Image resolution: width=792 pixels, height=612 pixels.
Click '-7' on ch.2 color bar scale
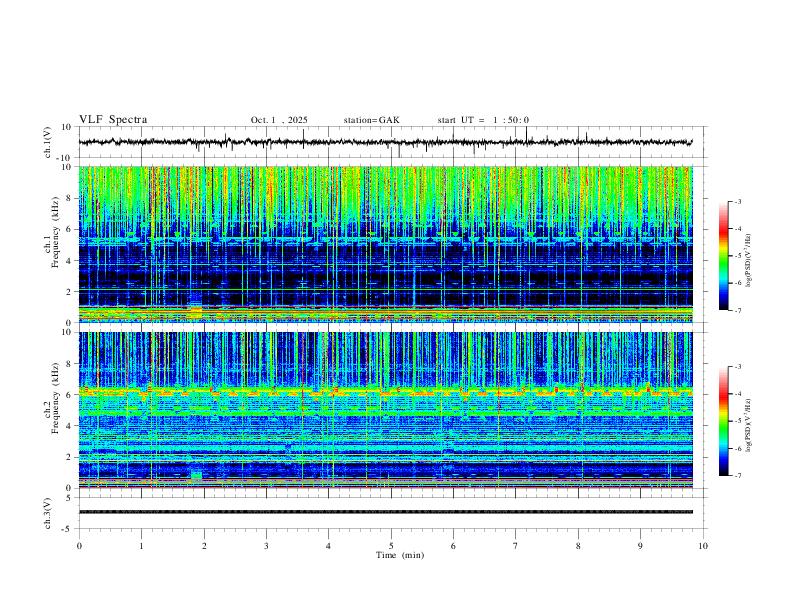click(x=738, y=476)
